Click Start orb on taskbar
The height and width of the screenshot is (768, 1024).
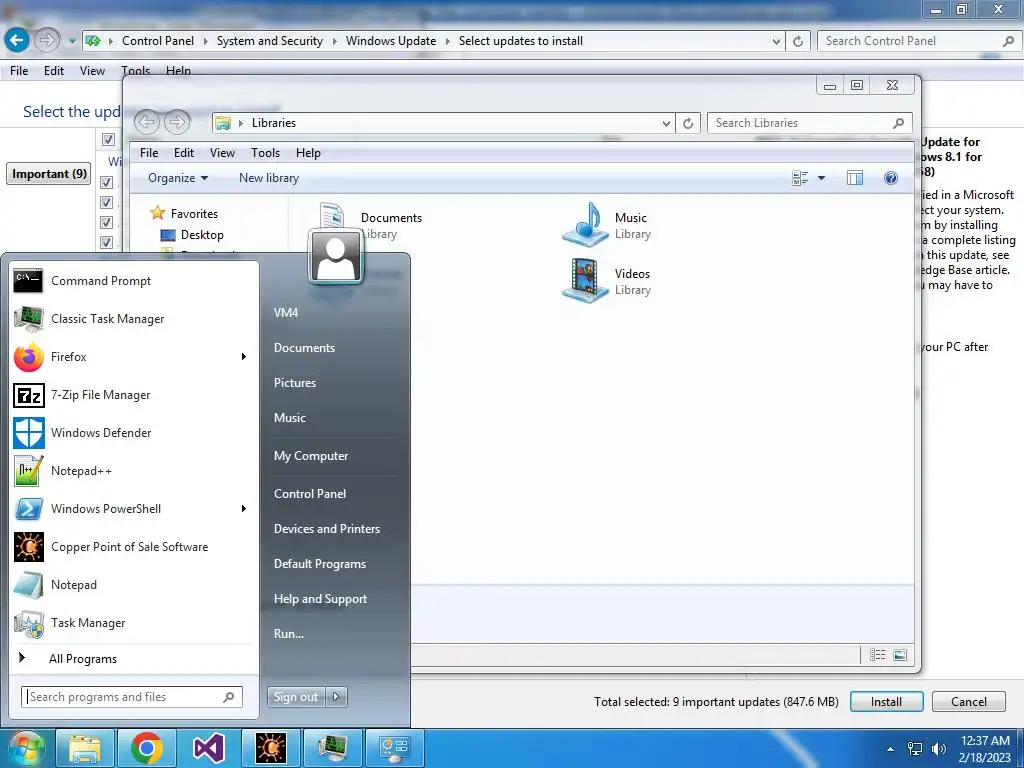25,748
